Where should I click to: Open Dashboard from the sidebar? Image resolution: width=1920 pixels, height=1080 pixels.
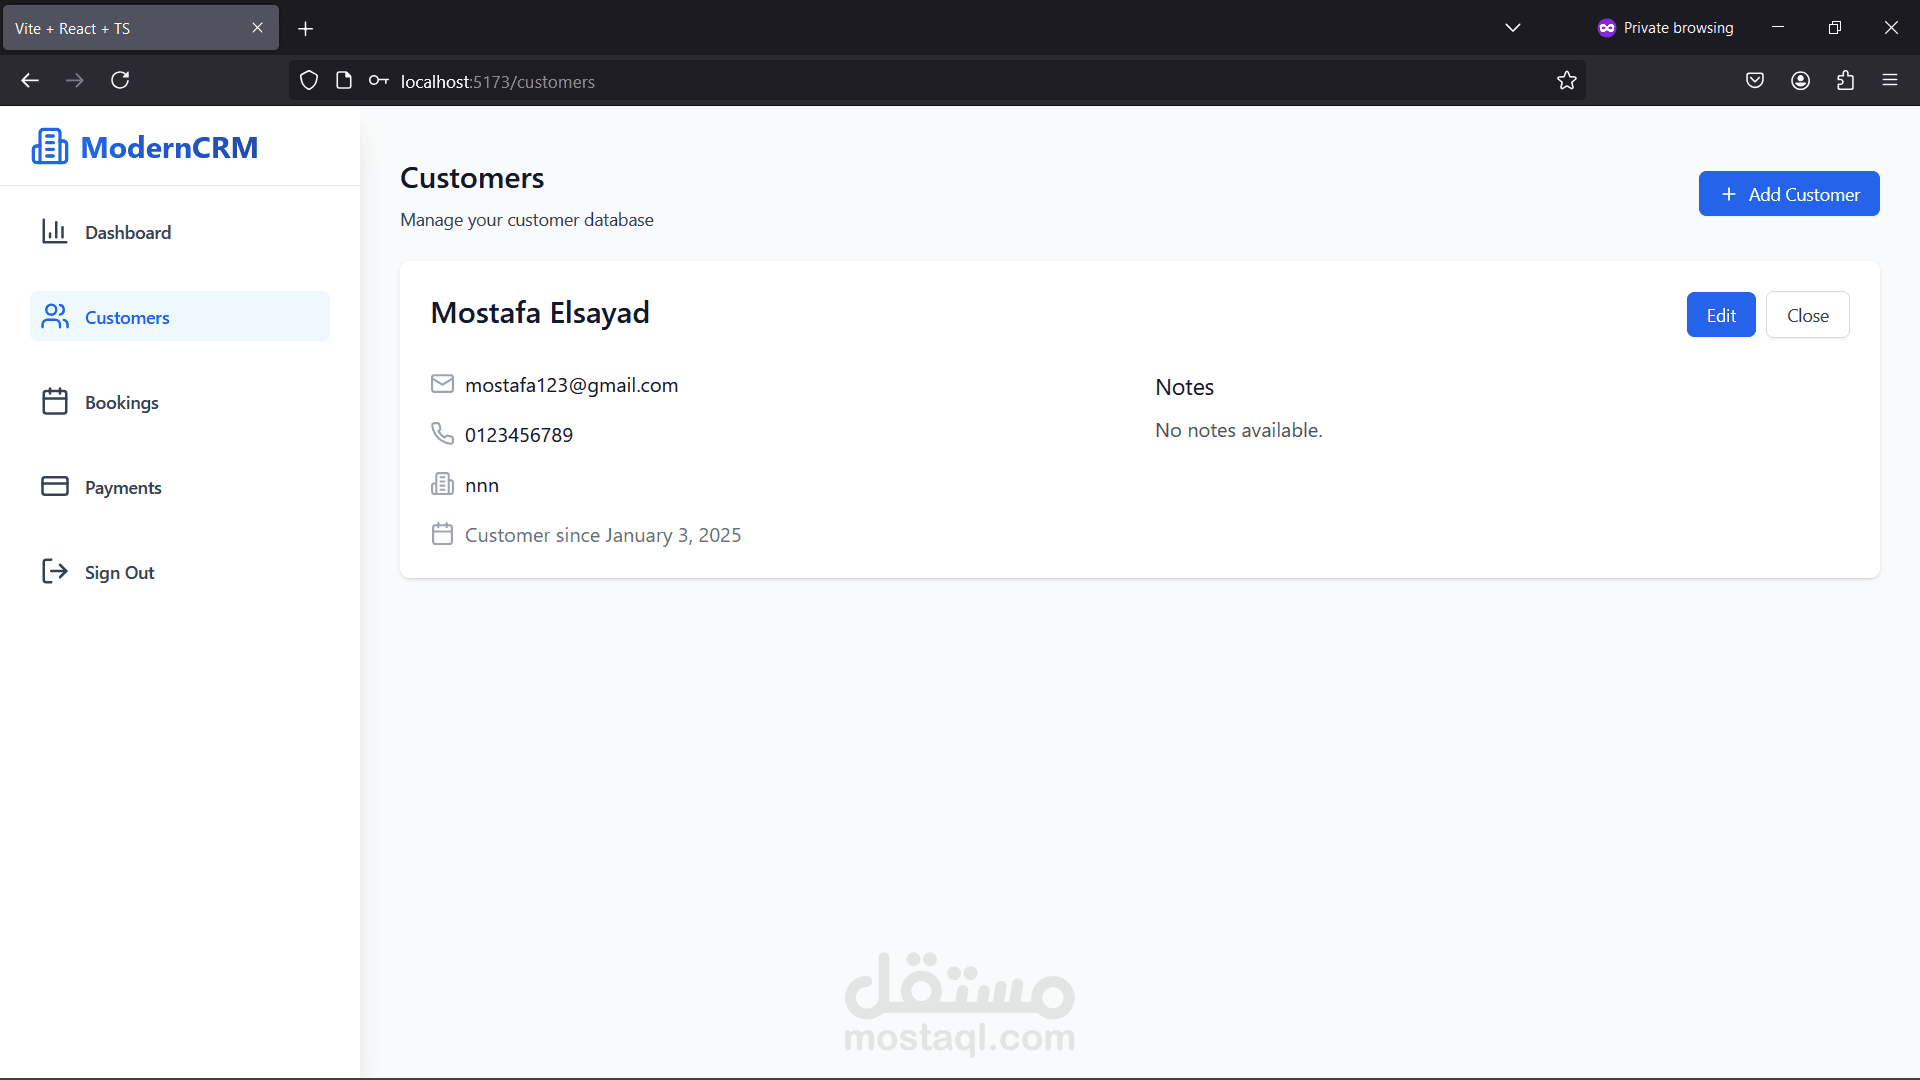[127, 232]
